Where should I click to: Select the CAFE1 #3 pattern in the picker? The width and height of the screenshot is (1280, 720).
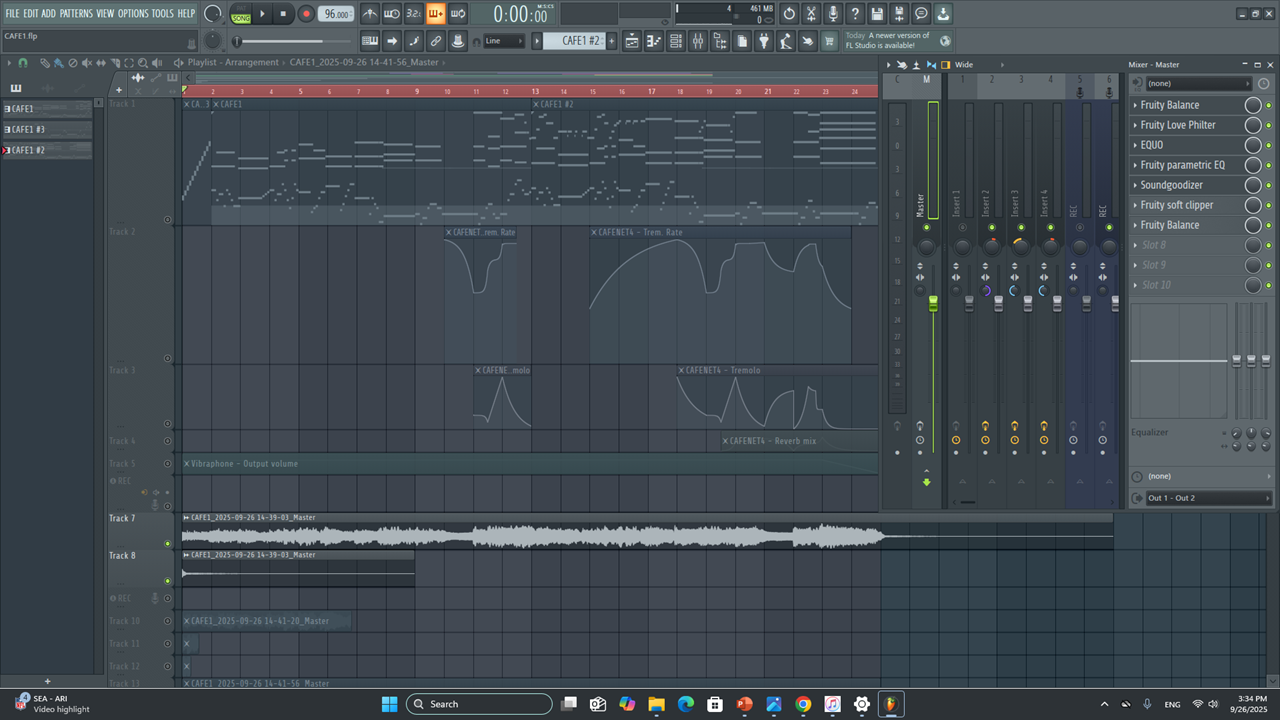[47, 129]
